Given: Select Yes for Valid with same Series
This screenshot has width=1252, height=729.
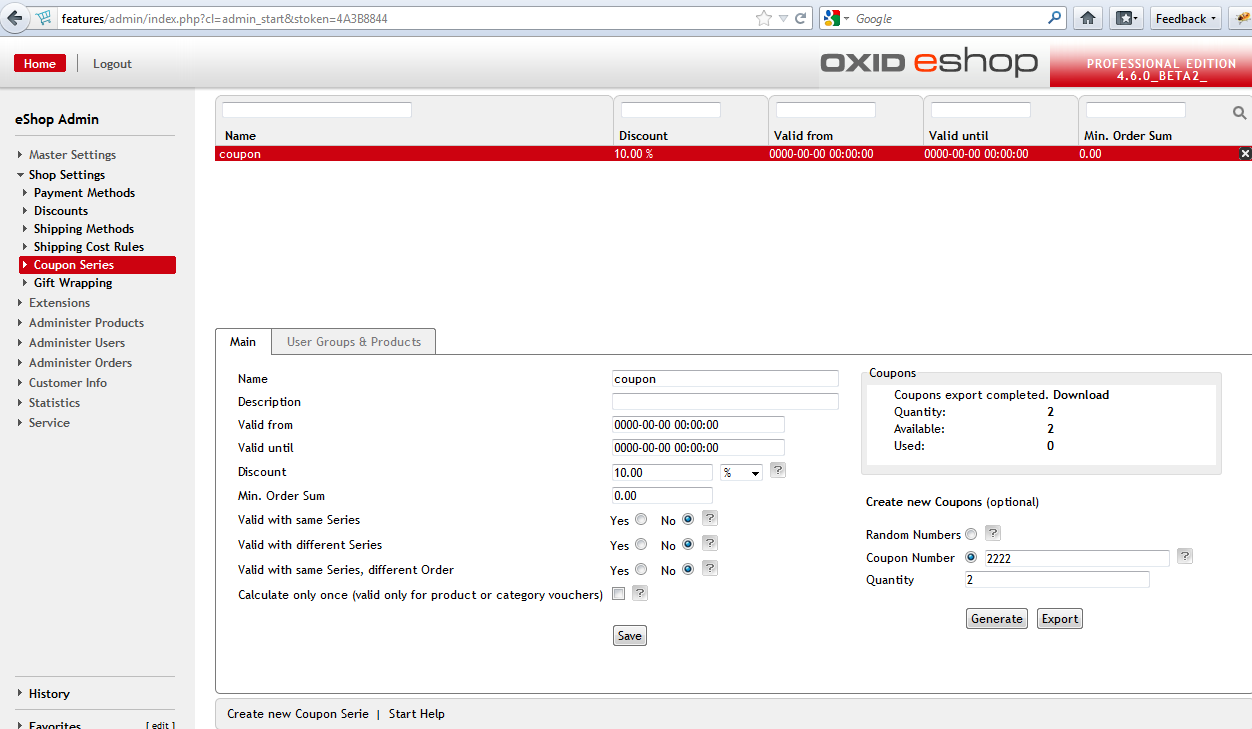Looking at the screenshot, I should [x=641, y=519].
